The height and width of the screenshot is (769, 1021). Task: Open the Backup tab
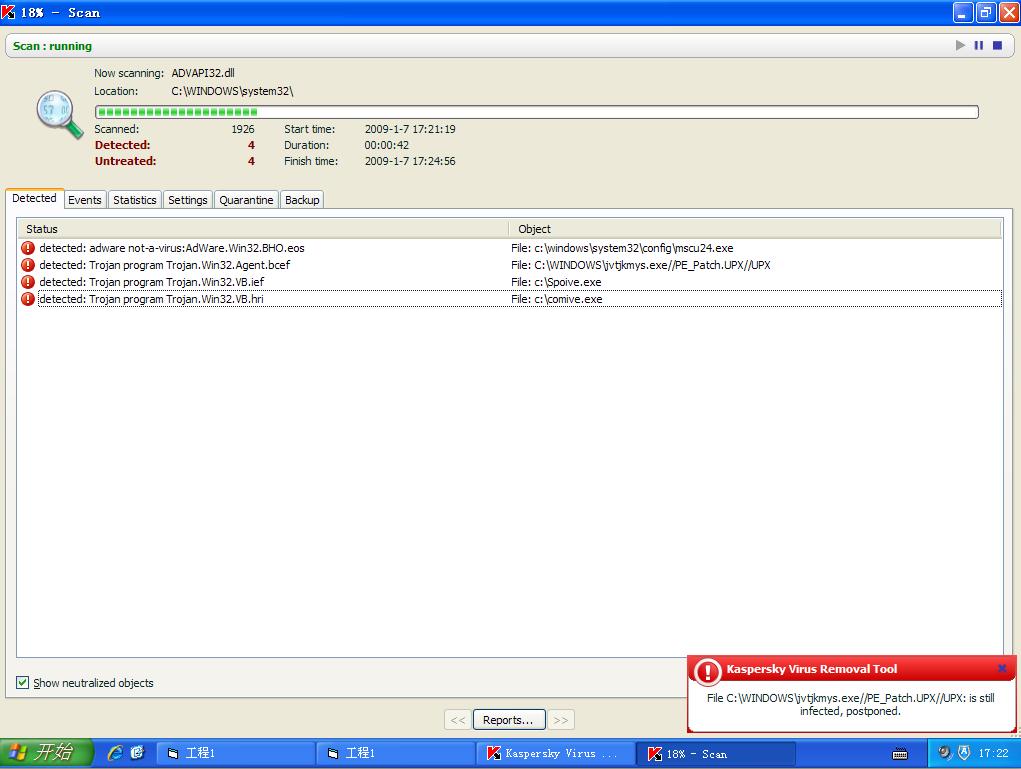pos(302,200)
